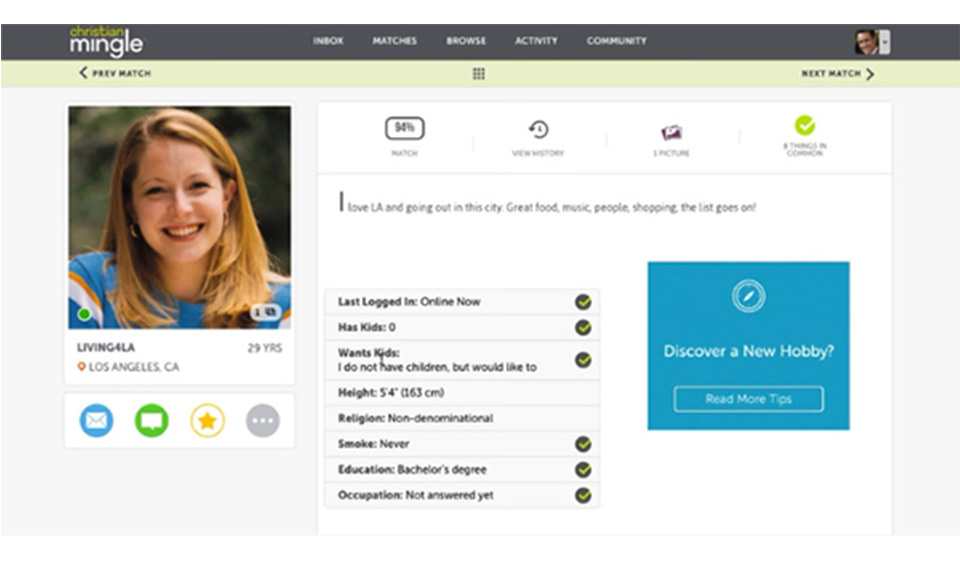Toggle the checkmark beside Education row
960x561 pixels.
[583, 469]
